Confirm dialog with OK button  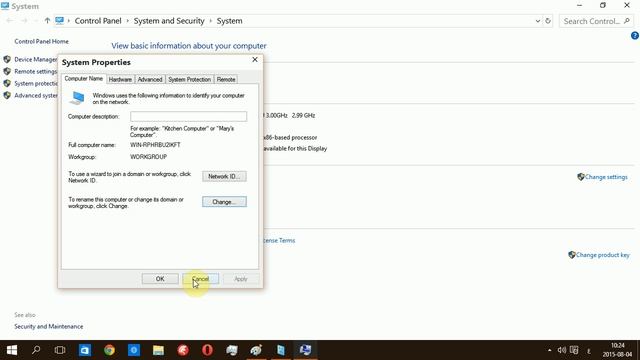pos(160,279)
